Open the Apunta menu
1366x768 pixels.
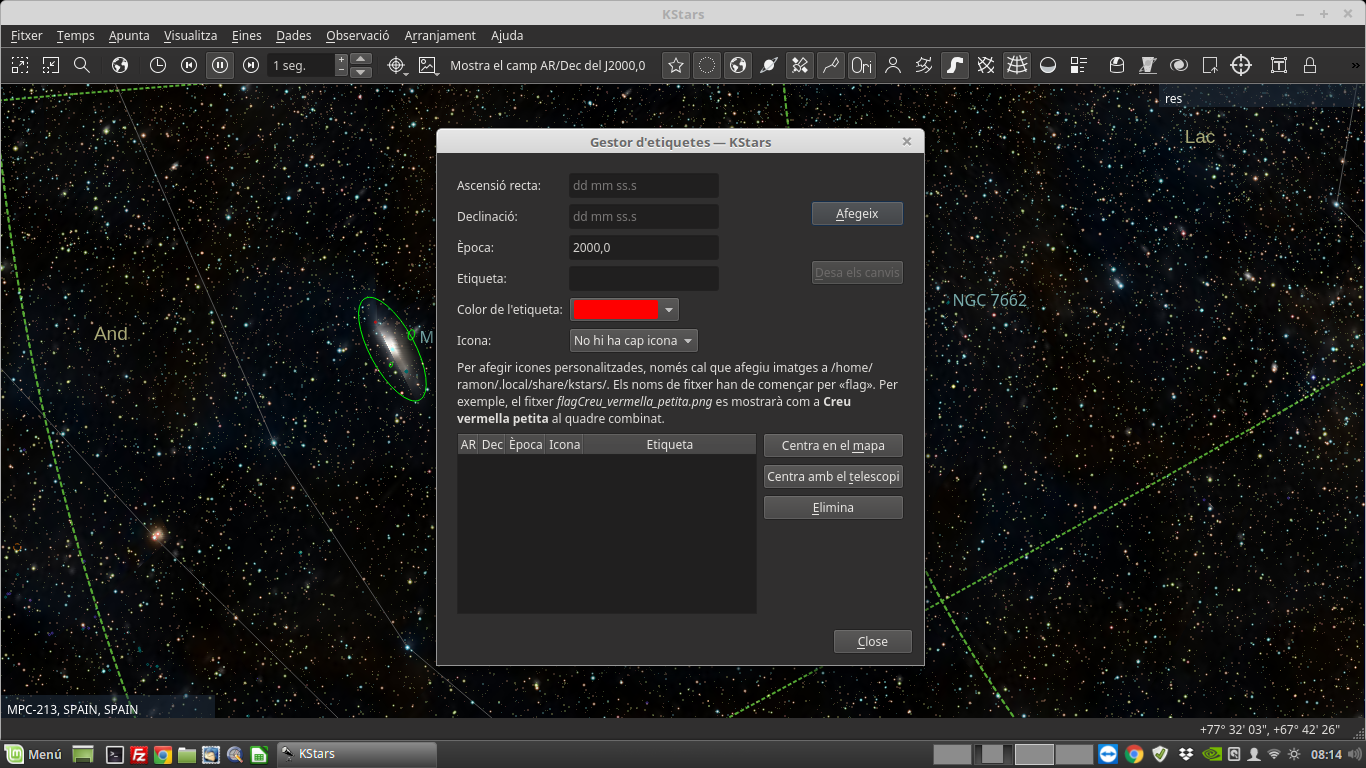pyautogui.click(x=129, y=35)
